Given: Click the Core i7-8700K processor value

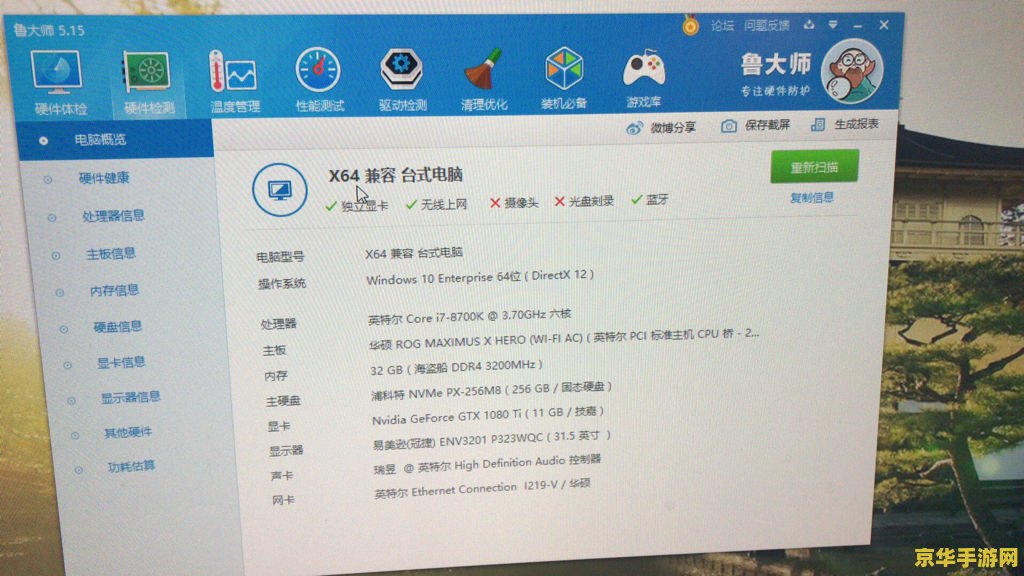Looking at the screenshot, I should tap(470, 317).
